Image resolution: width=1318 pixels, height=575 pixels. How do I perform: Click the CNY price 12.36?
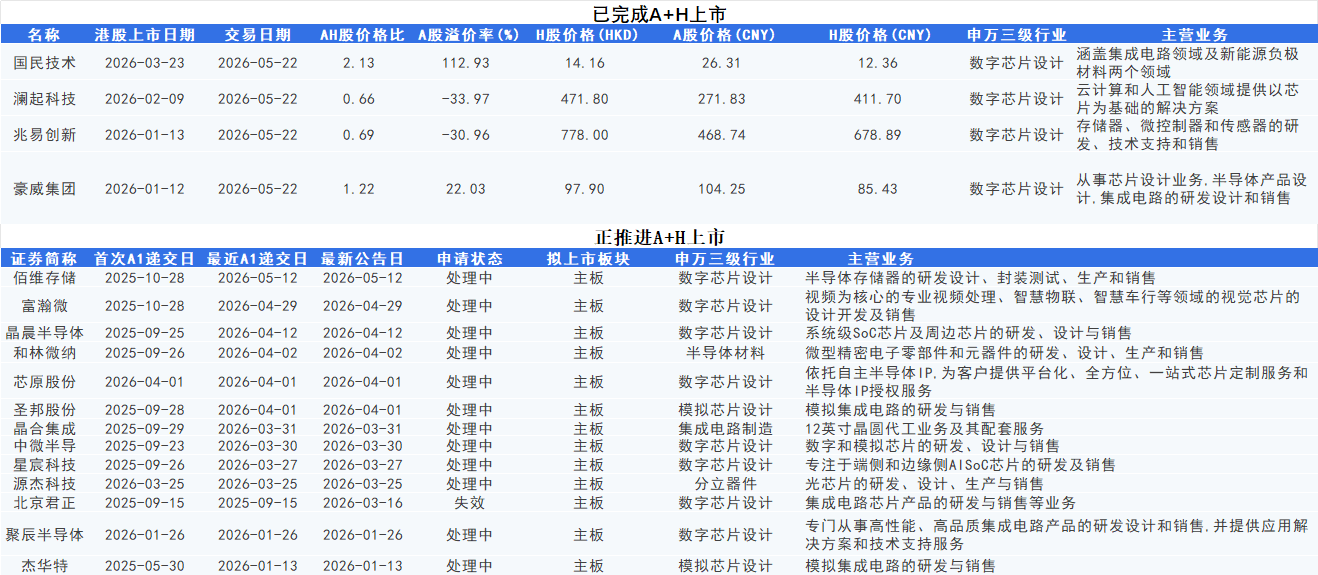point(878,63)
